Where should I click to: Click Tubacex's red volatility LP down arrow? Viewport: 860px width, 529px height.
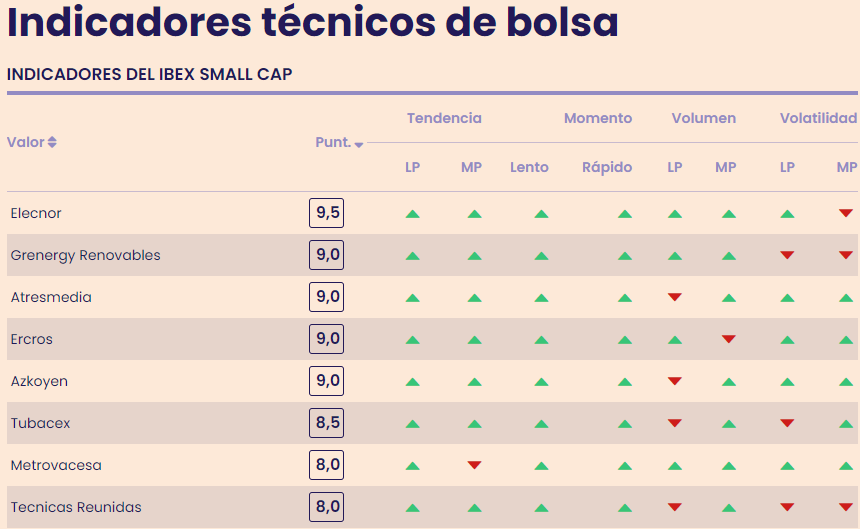coord(787,423)
